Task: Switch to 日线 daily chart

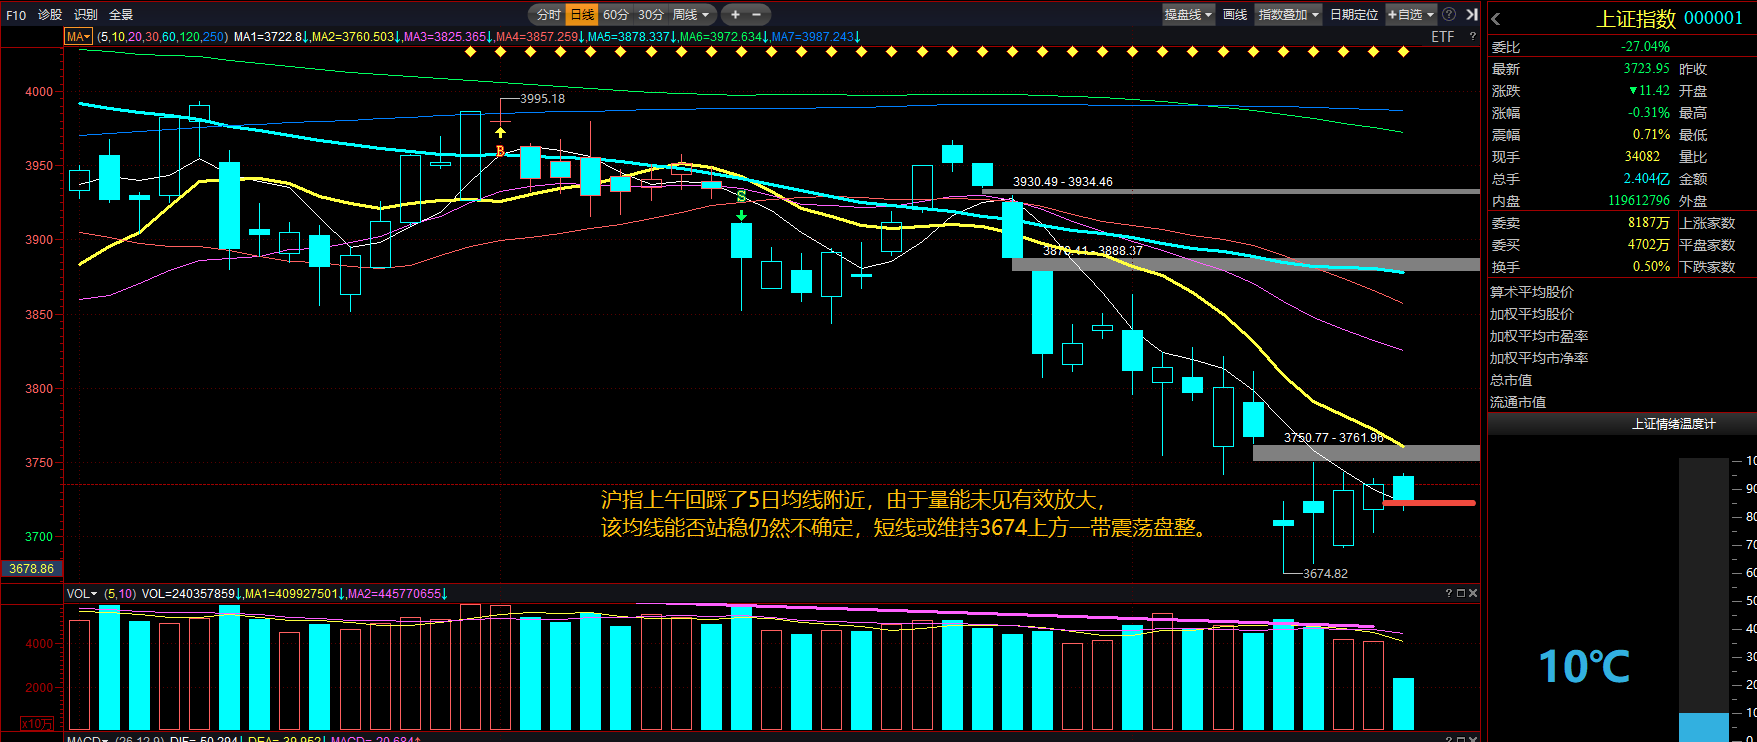Action: click(582, 14)
